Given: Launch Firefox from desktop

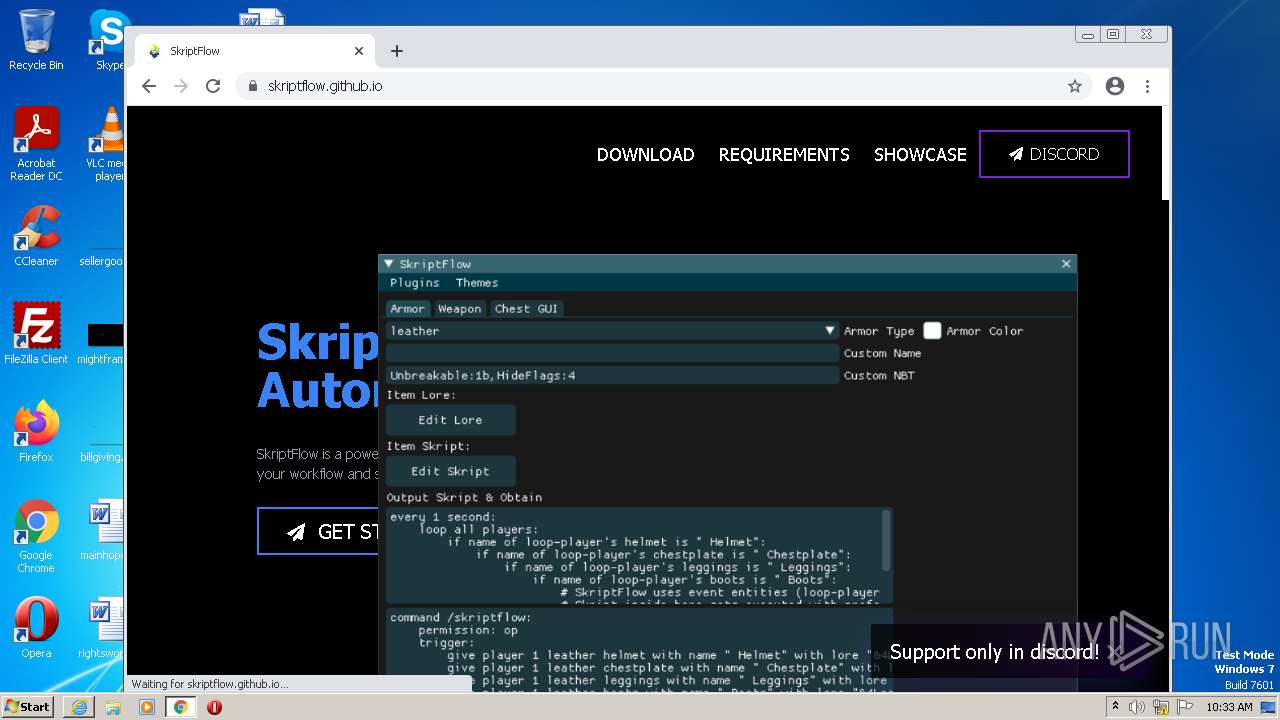Looking at the screenshot, I should pyautogui.click(x=36, y=431).
